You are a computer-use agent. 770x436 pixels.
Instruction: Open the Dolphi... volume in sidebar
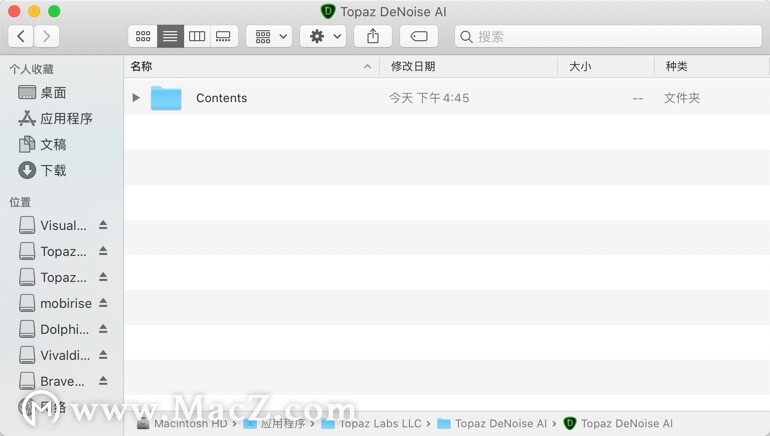point(54,329)
